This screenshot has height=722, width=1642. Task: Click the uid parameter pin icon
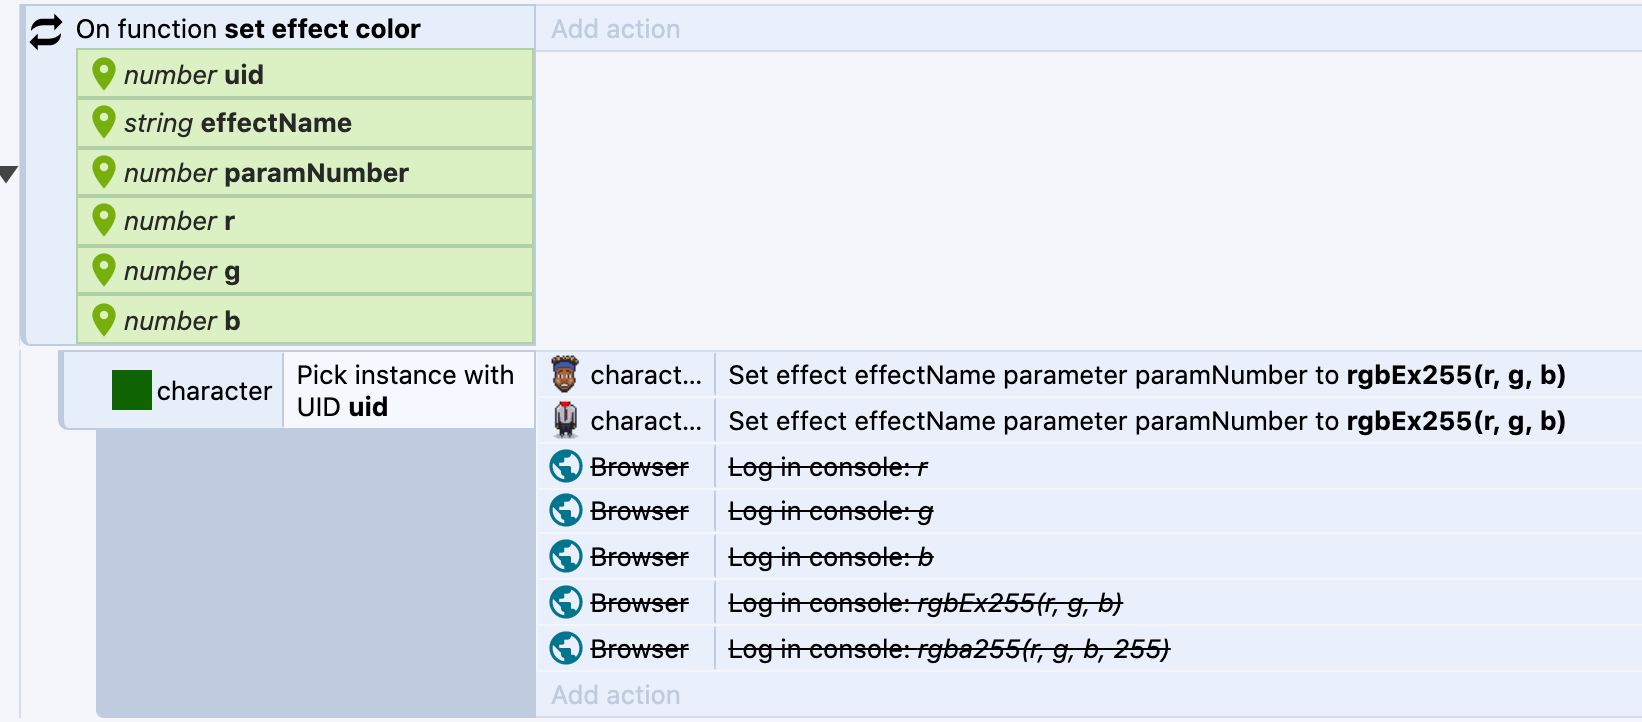104,74
